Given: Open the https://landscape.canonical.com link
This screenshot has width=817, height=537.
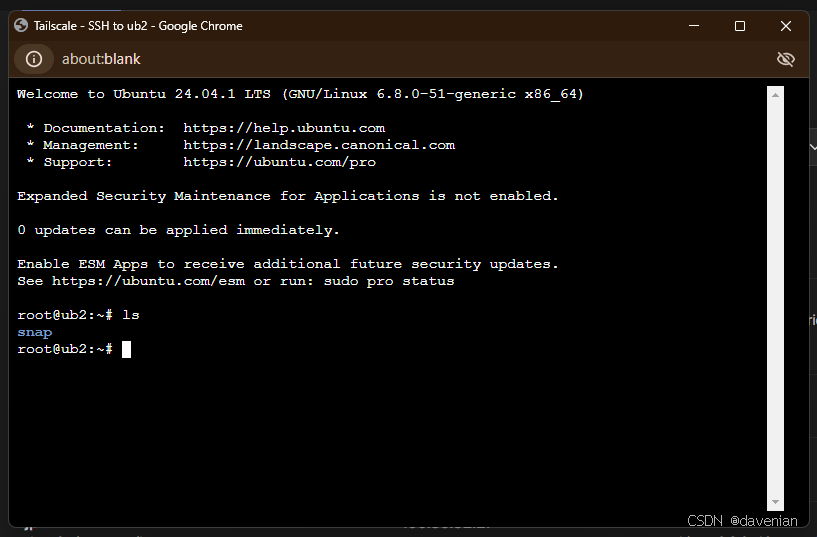Looking at the screenshot, I should 319,145.
